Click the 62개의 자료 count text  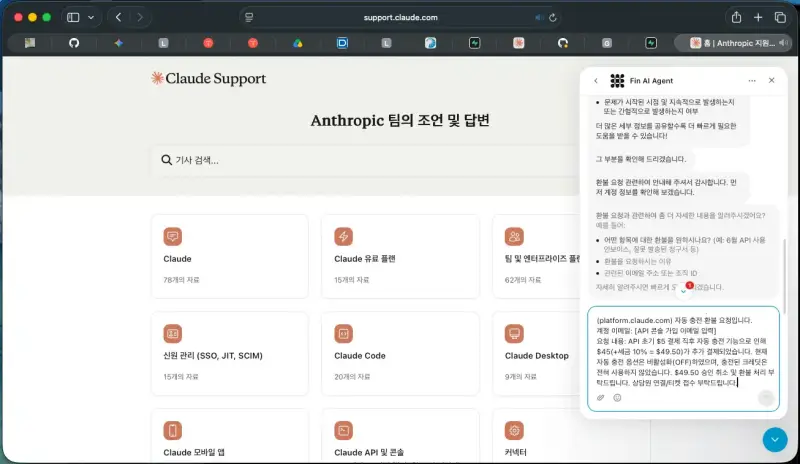(522, 280)
